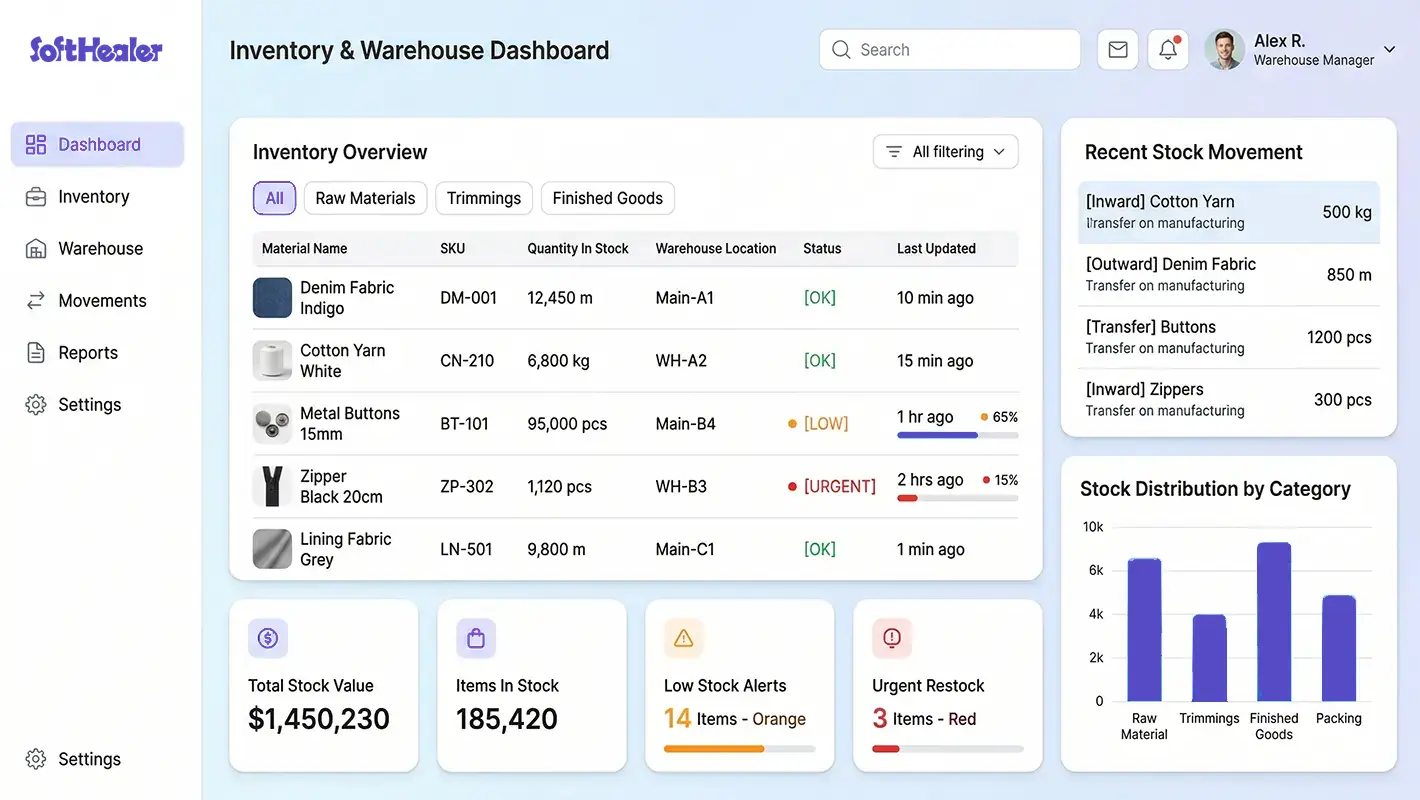This screenshot has width=1420, height=800.
Task: Open the Movements sidebar icon
Action: click(x=33, y=300)
